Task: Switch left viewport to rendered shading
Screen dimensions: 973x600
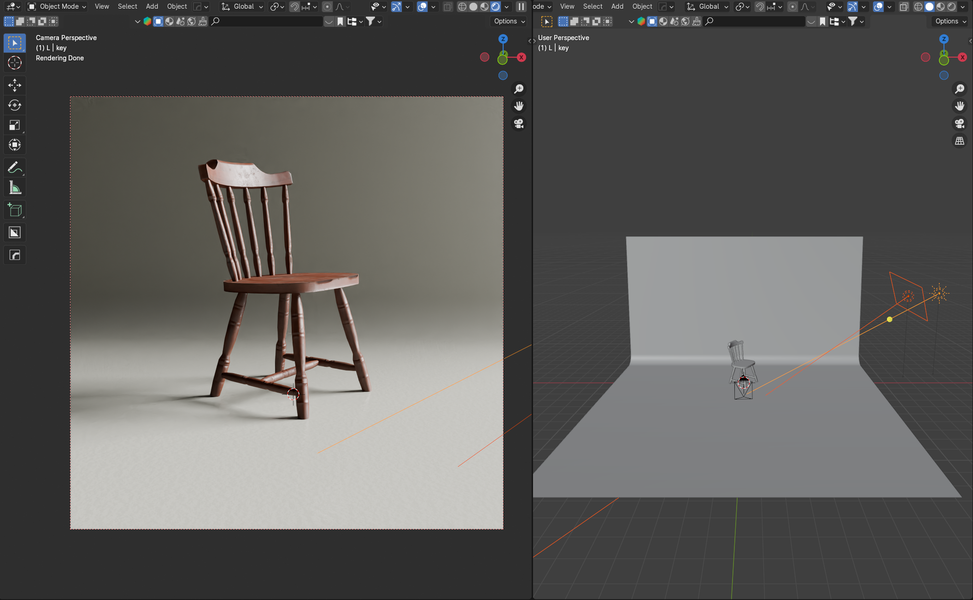Action: [x=496, y=6]
